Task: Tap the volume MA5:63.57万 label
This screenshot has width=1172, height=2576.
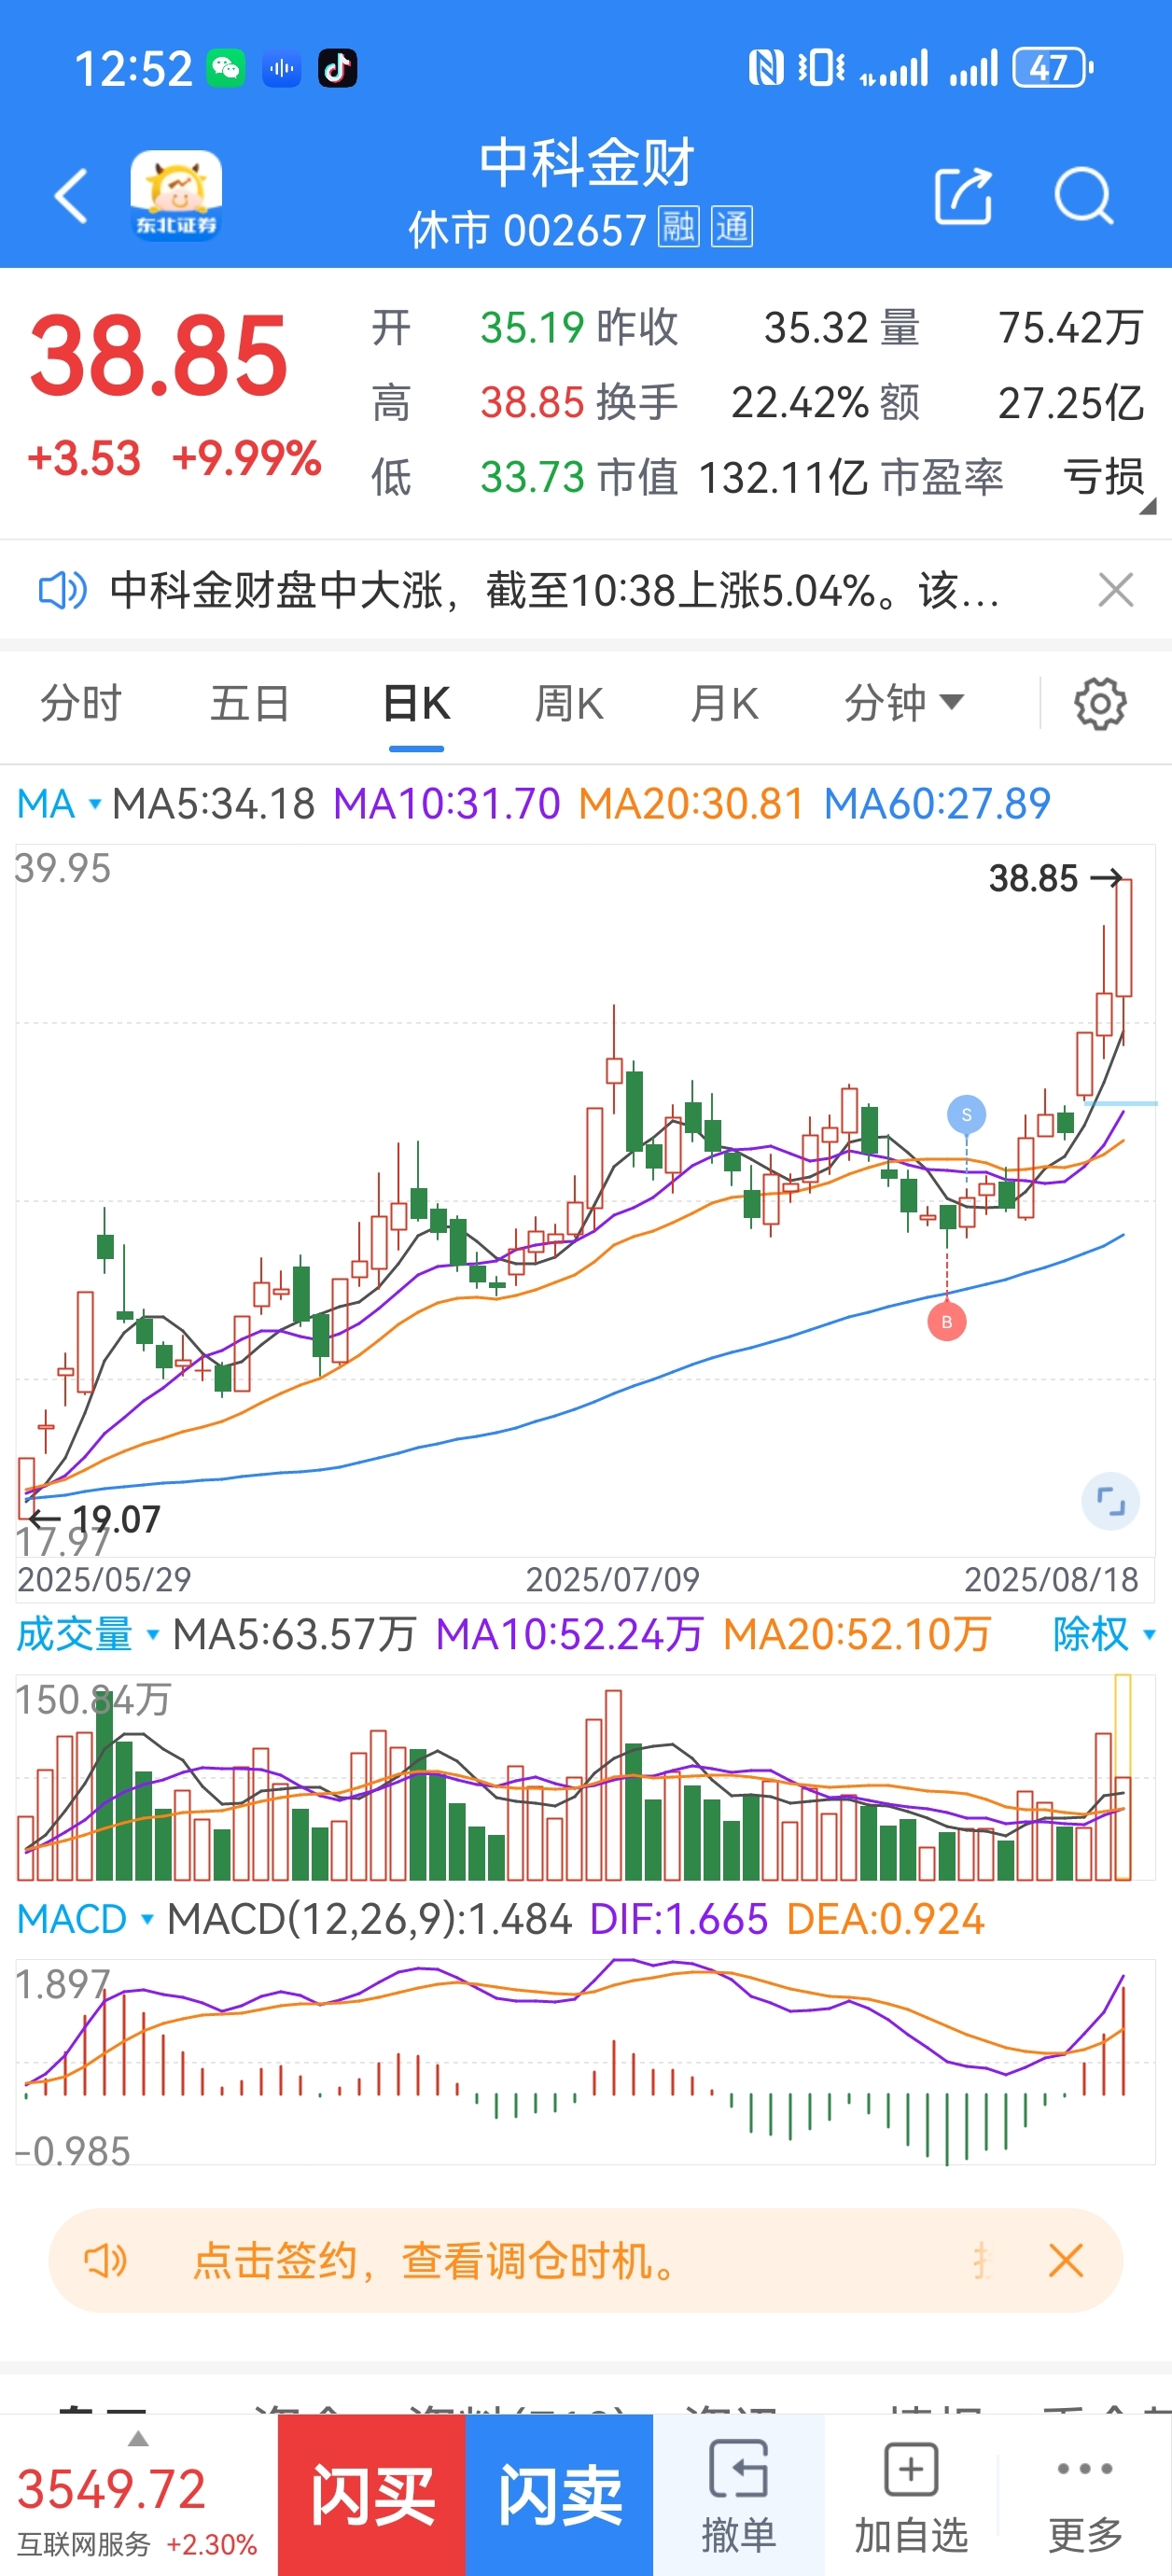Action: [294, 1634]
